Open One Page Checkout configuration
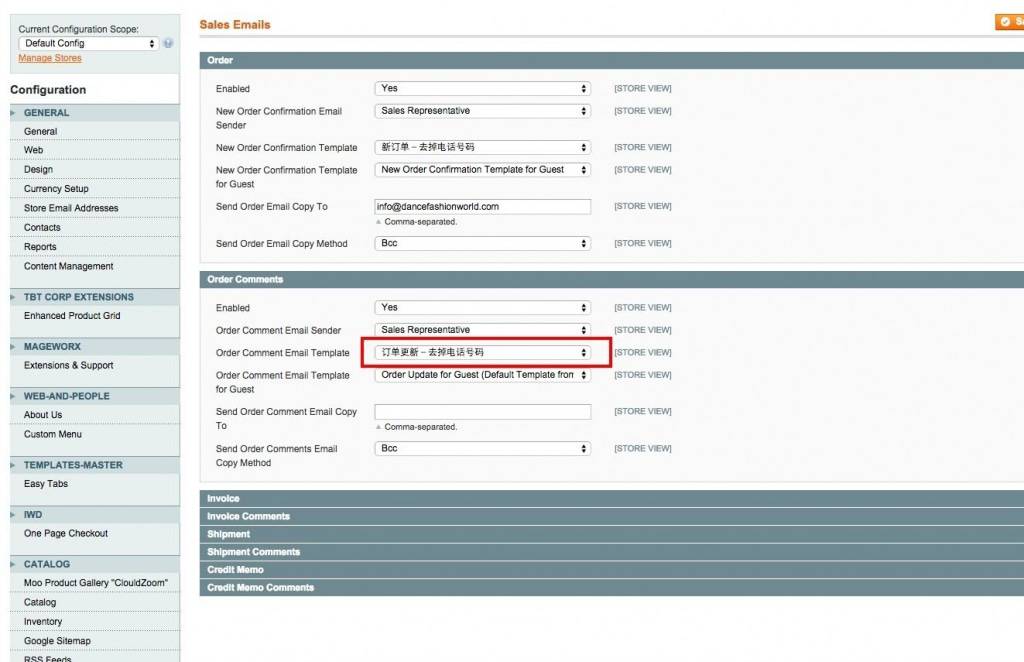Image resolution: width=1024 pixels, height=662 pixels. point(66,534)
